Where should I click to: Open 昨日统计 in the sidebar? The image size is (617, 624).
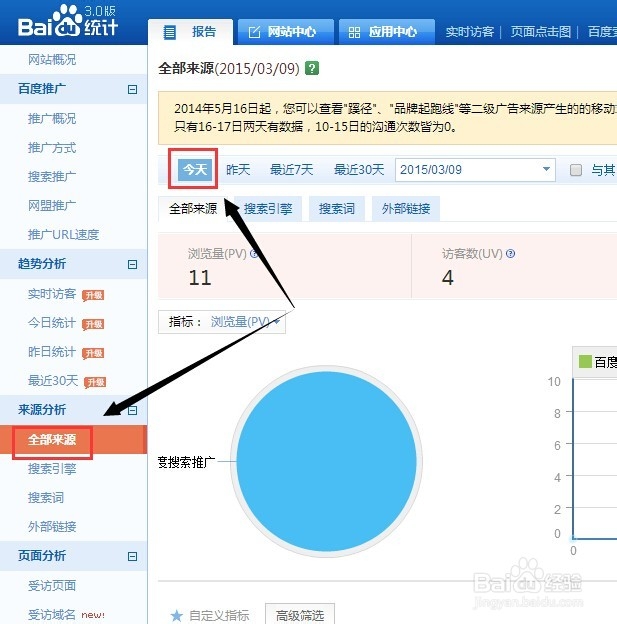tap(52, 352)
